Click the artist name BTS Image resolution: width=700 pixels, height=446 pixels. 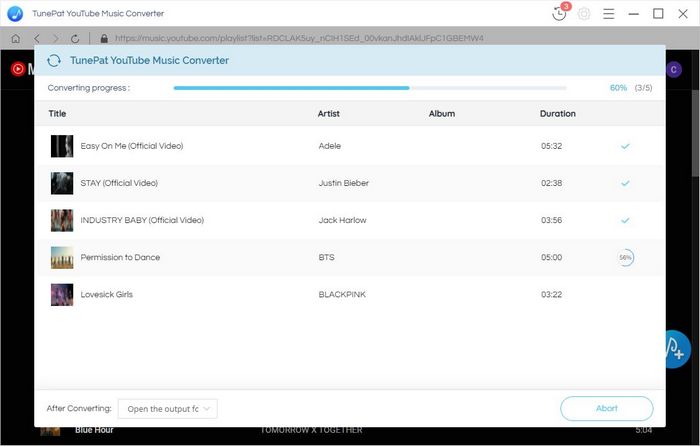coord(326,257)
